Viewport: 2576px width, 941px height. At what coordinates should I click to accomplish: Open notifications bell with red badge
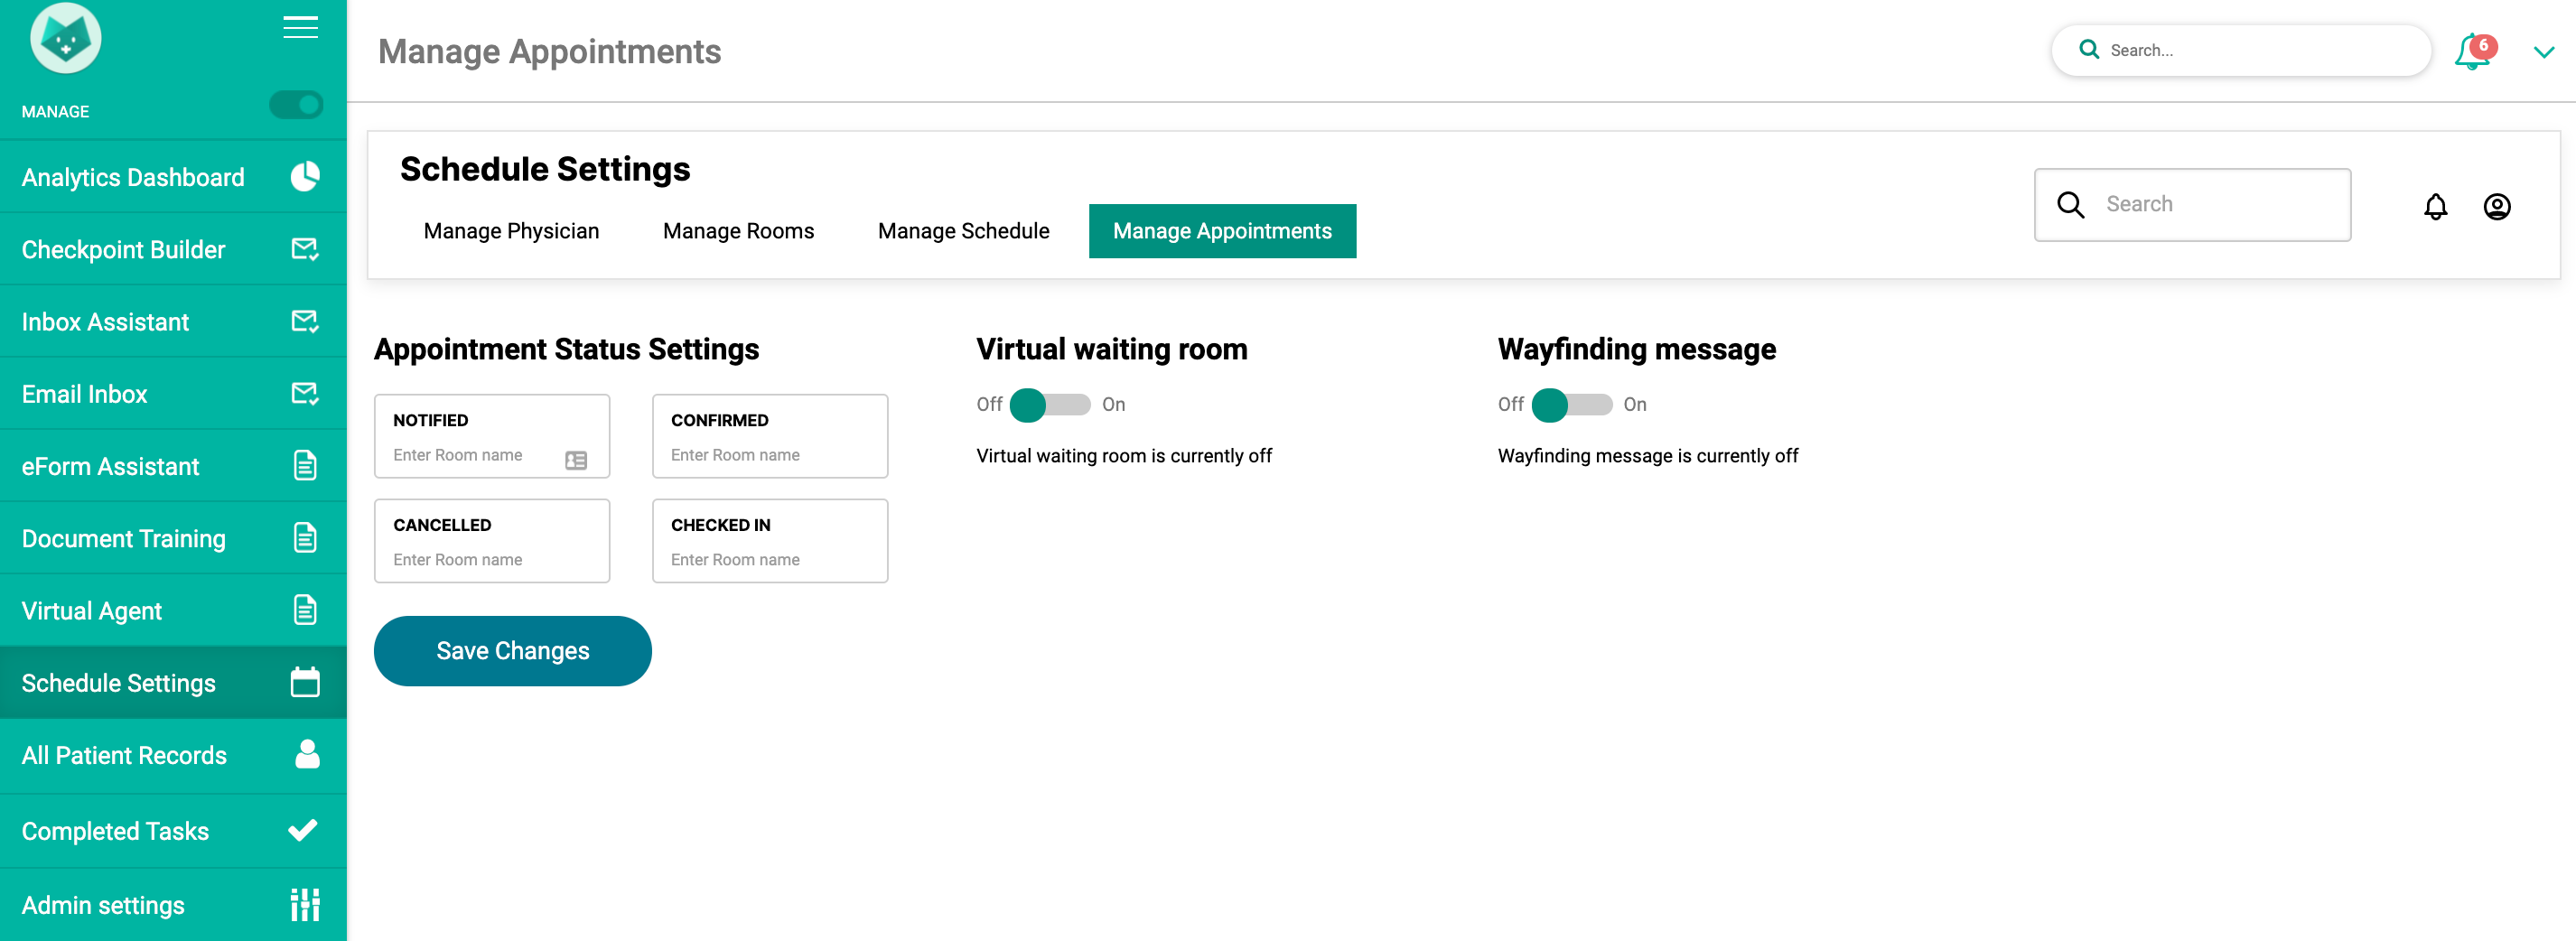[2474, 51]
